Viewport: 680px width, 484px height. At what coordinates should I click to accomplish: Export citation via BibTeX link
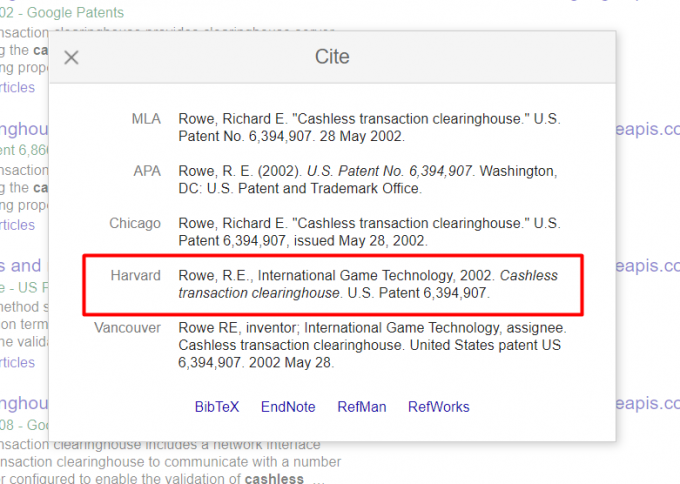[217, 407]
